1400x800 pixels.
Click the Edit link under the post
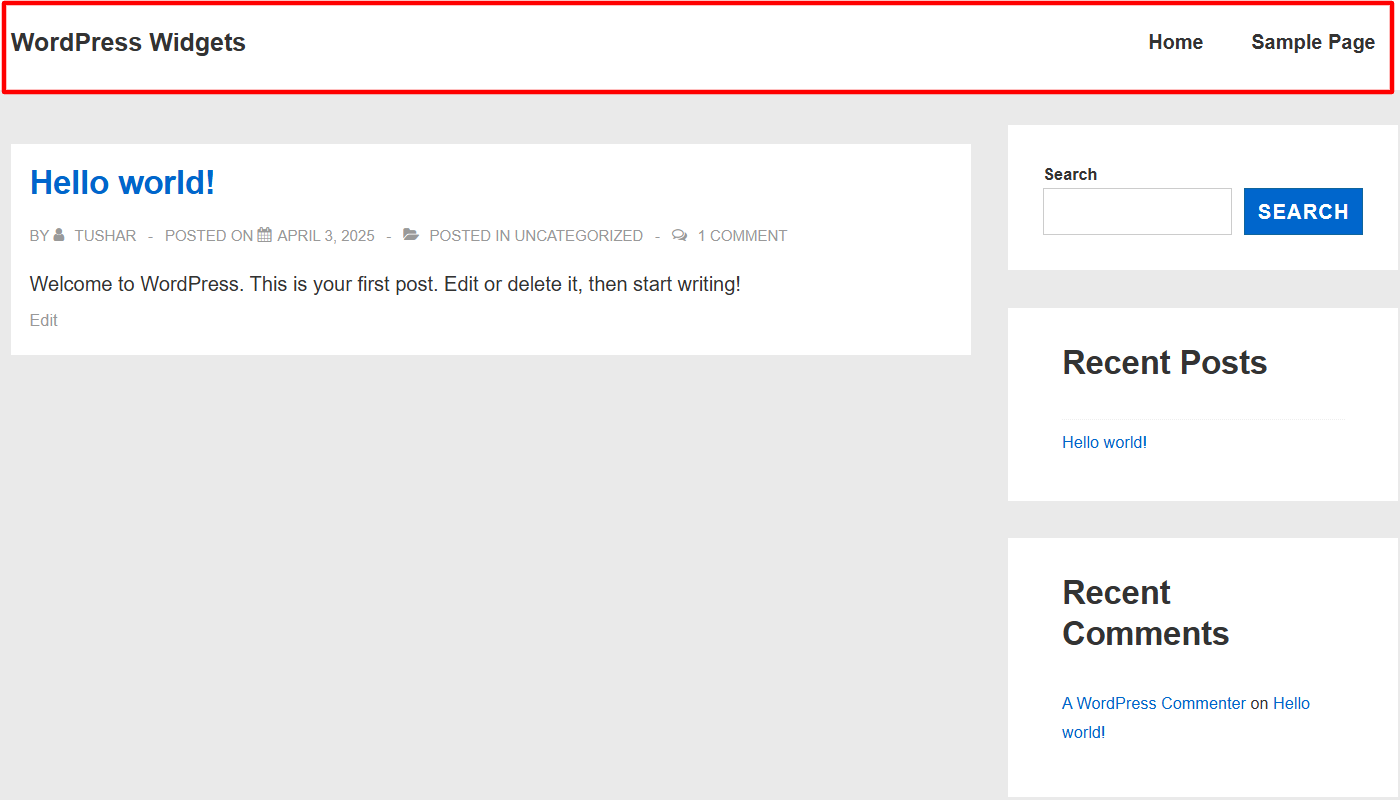tap(44, 320)
